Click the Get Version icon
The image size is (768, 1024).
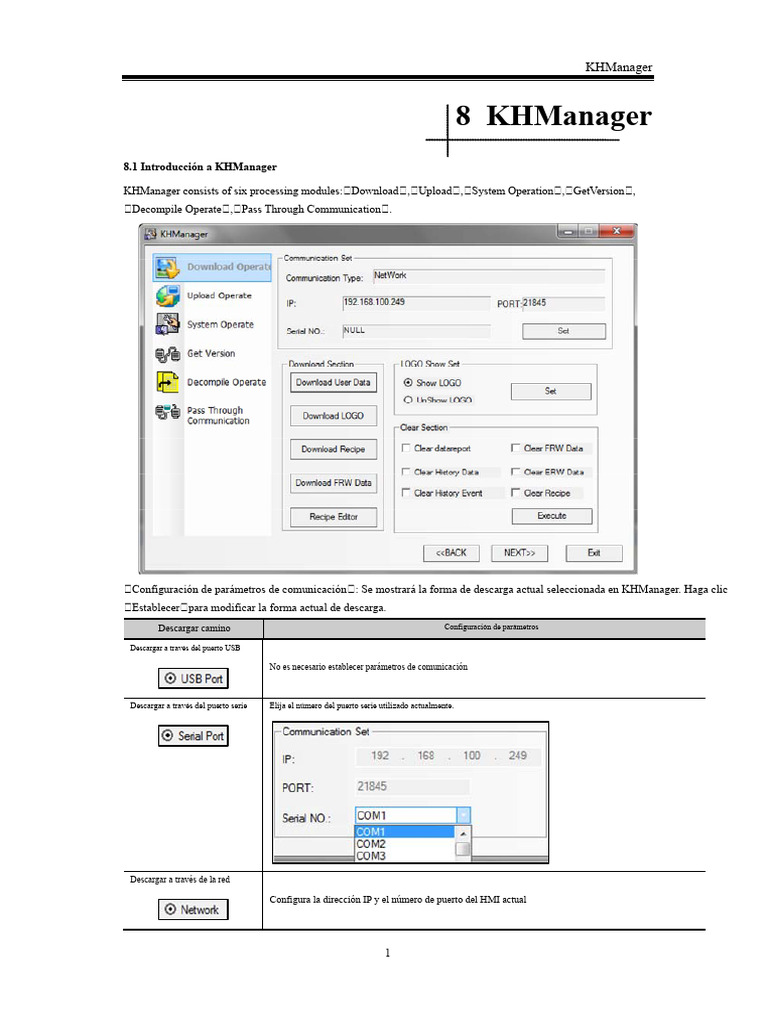pyautogui.click(x=168, y=354)
